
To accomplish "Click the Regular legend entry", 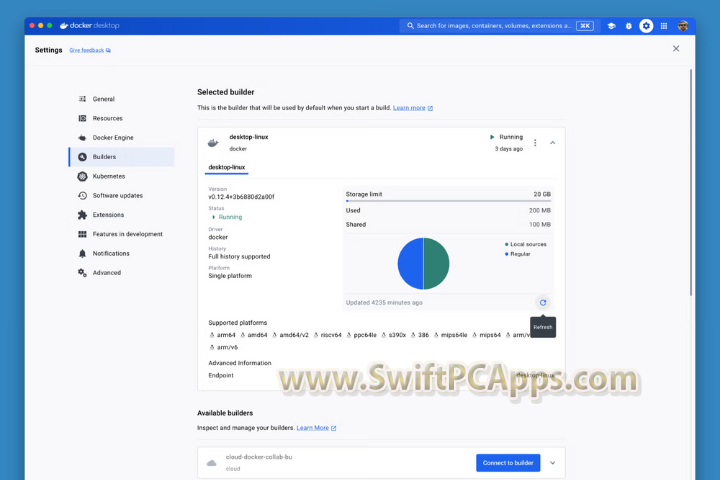I will click(x=518, y=254).
